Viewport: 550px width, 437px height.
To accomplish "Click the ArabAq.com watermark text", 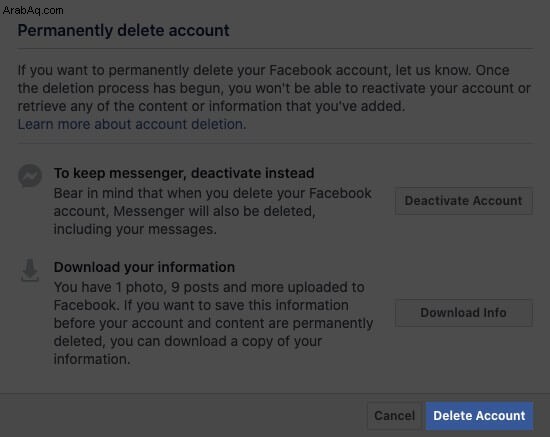I will 33,11.
